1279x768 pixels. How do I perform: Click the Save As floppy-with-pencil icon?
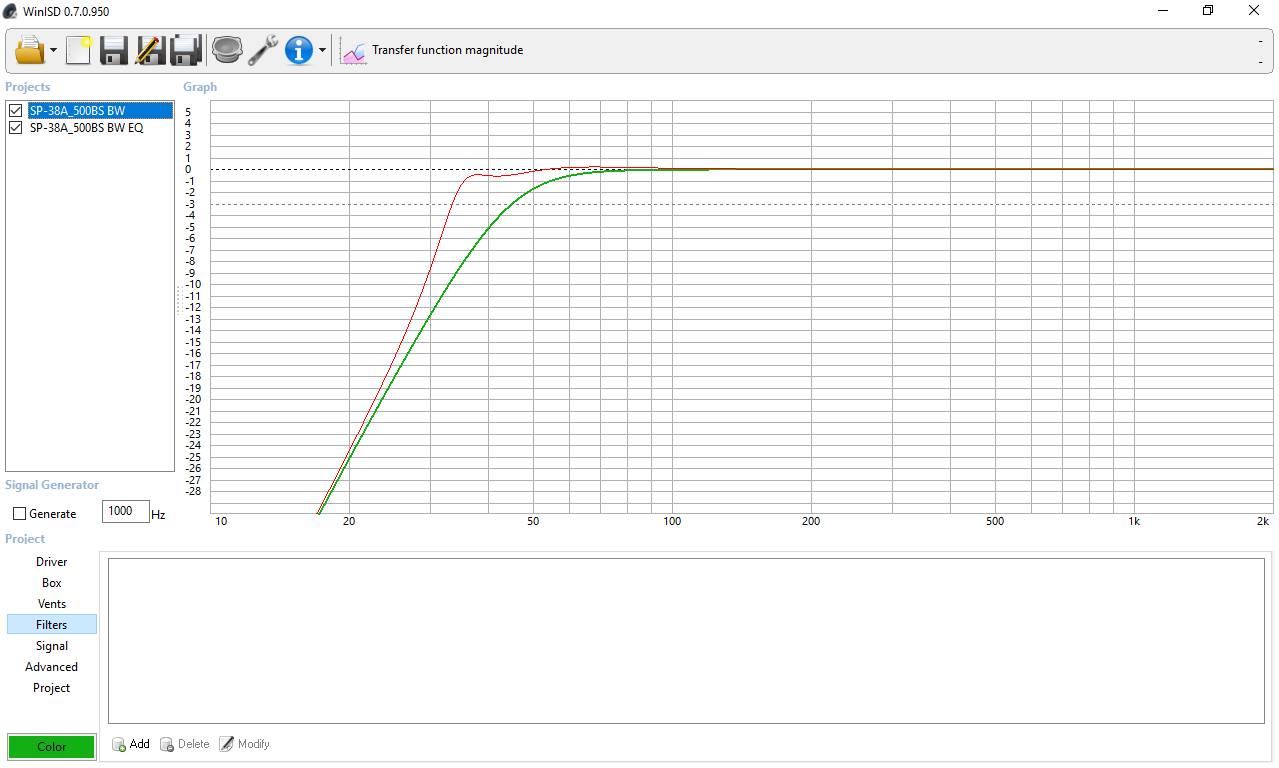[x=150, y=50]
